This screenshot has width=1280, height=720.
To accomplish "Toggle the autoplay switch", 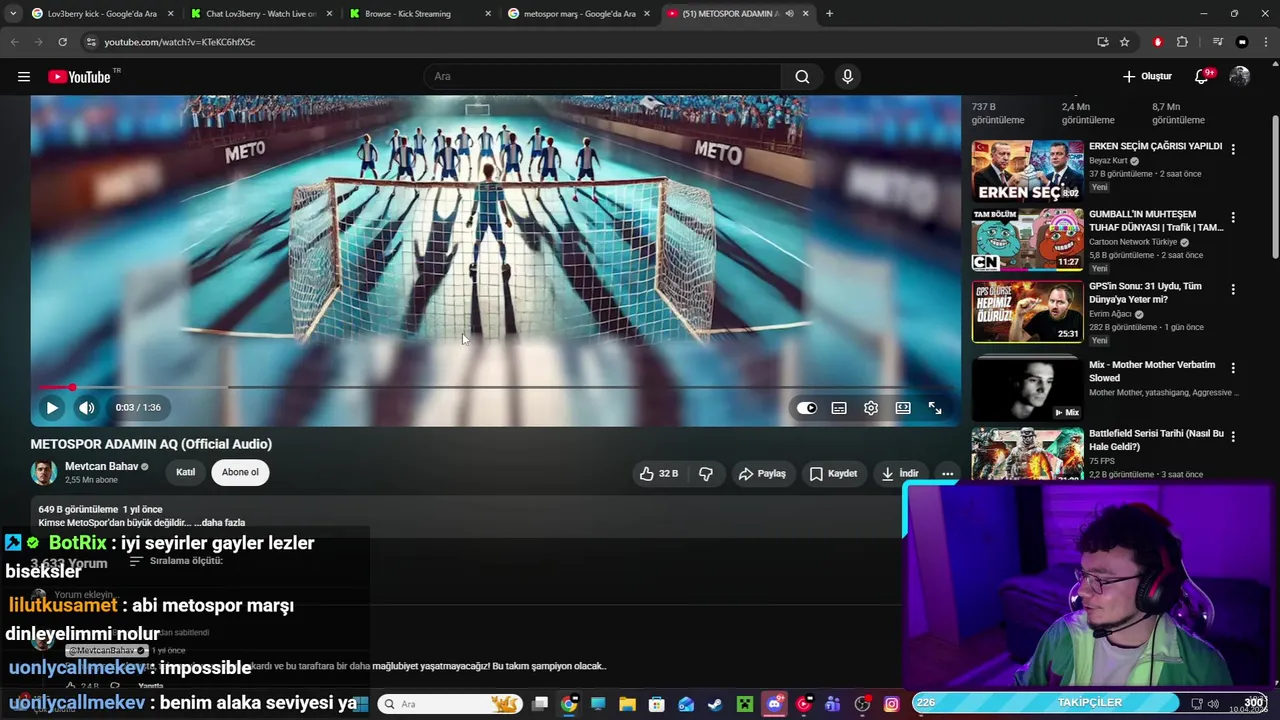I will click(807, 408).
